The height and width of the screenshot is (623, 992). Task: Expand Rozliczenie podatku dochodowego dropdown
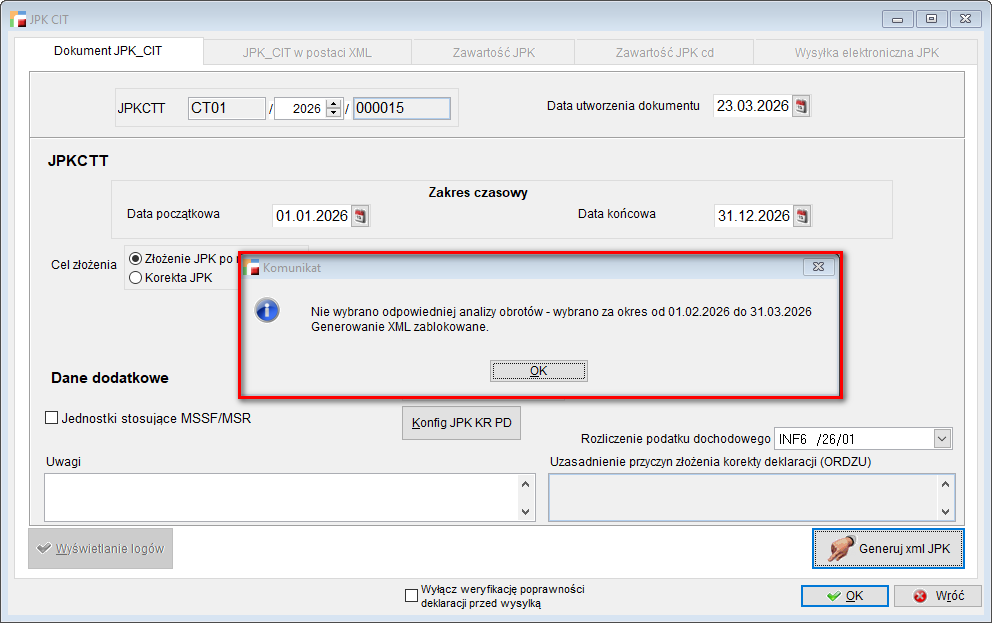pos(941,438)
